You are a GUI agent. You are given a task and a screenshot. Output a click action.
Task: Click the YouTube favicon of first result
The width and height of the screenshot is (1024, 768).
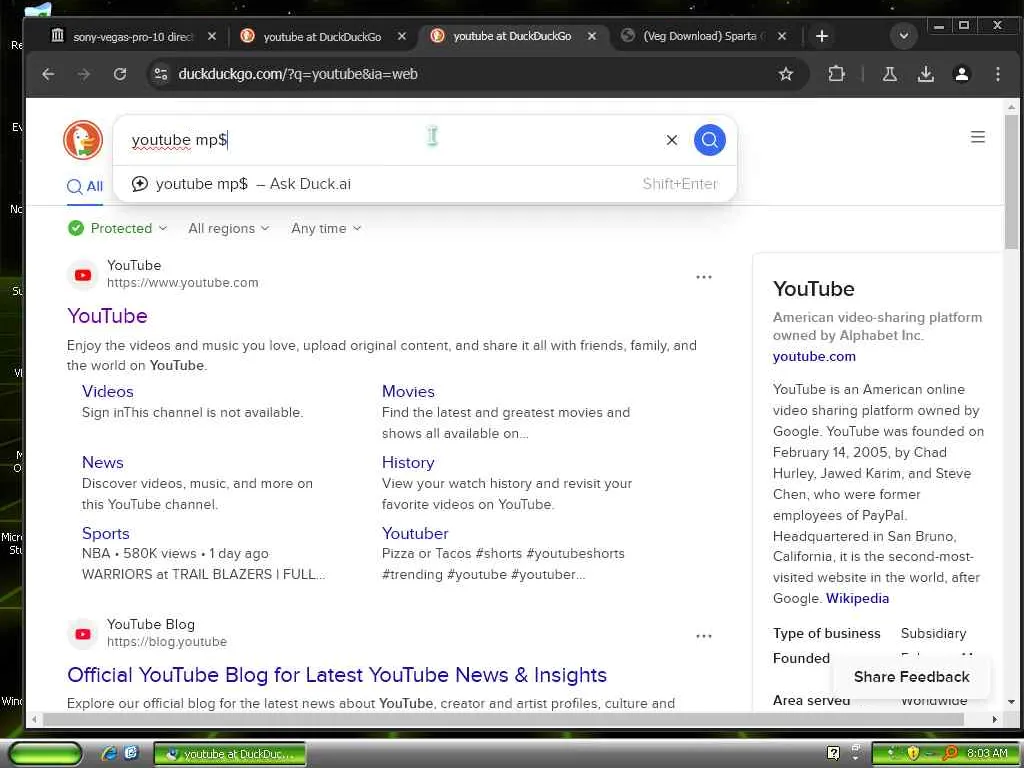pyautogui.click(x=83, y=275)
